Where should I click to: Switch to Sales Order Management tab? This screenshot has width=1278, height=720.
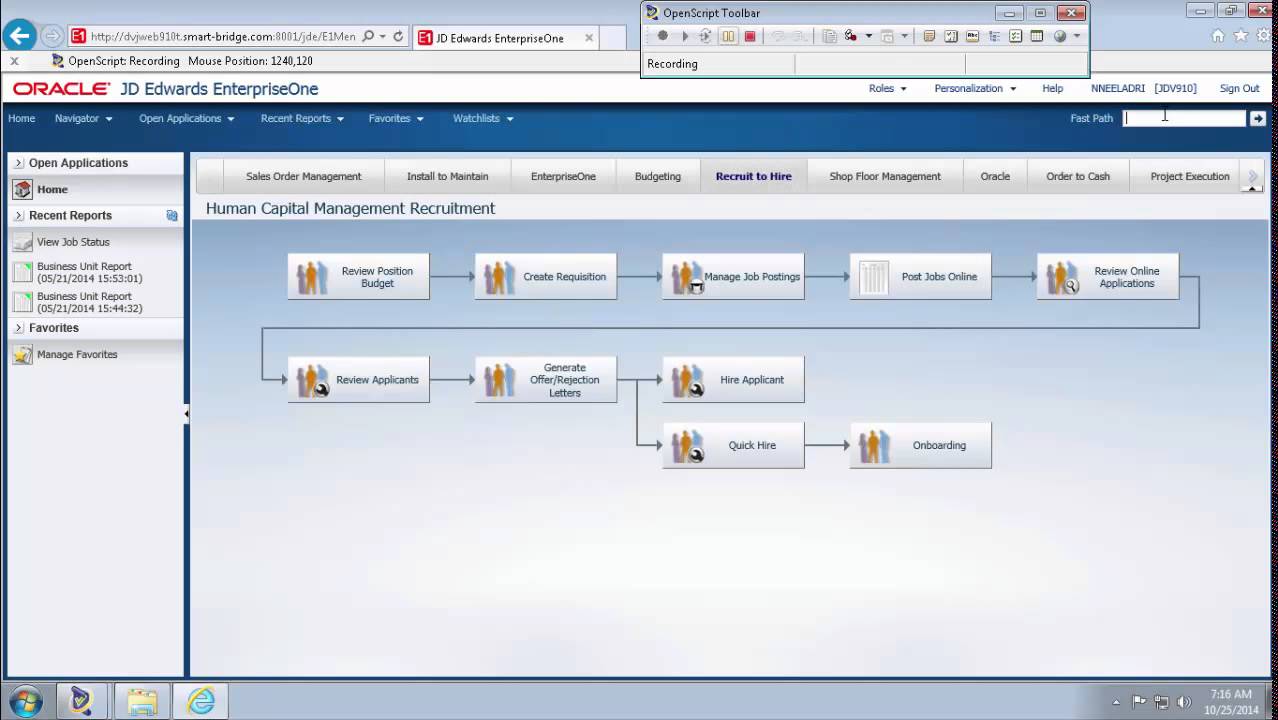pos(304,176)
